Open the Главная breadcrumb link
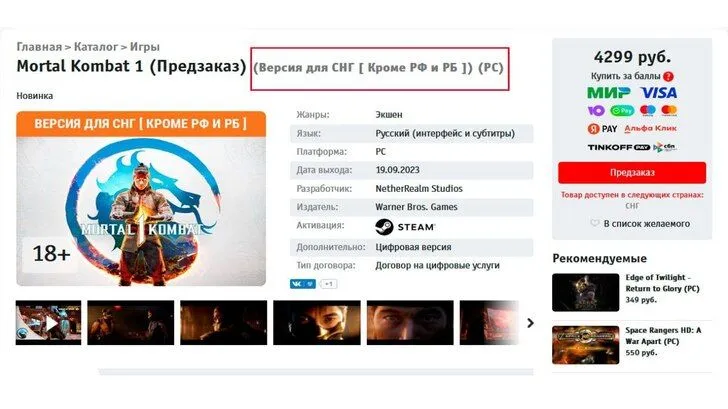This screenshot has height=409, width=728. [x=39, y=47]
